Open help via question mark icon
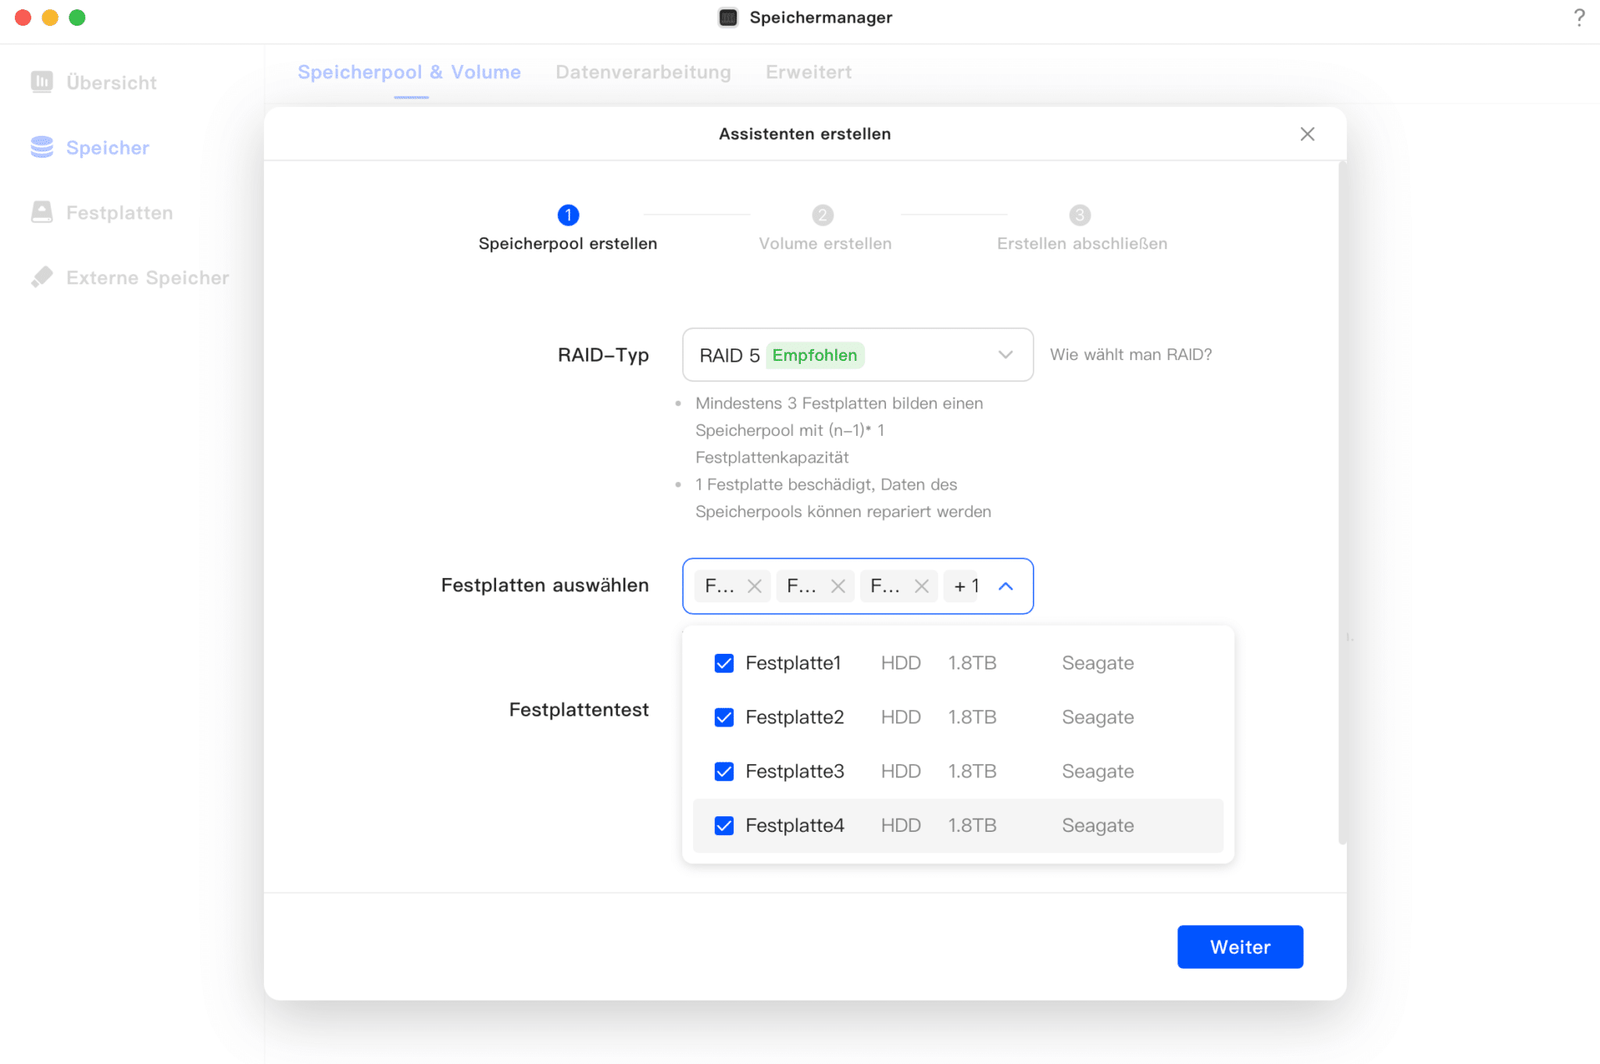This screenshot has width=1600, height=1064. point(1579,18)
